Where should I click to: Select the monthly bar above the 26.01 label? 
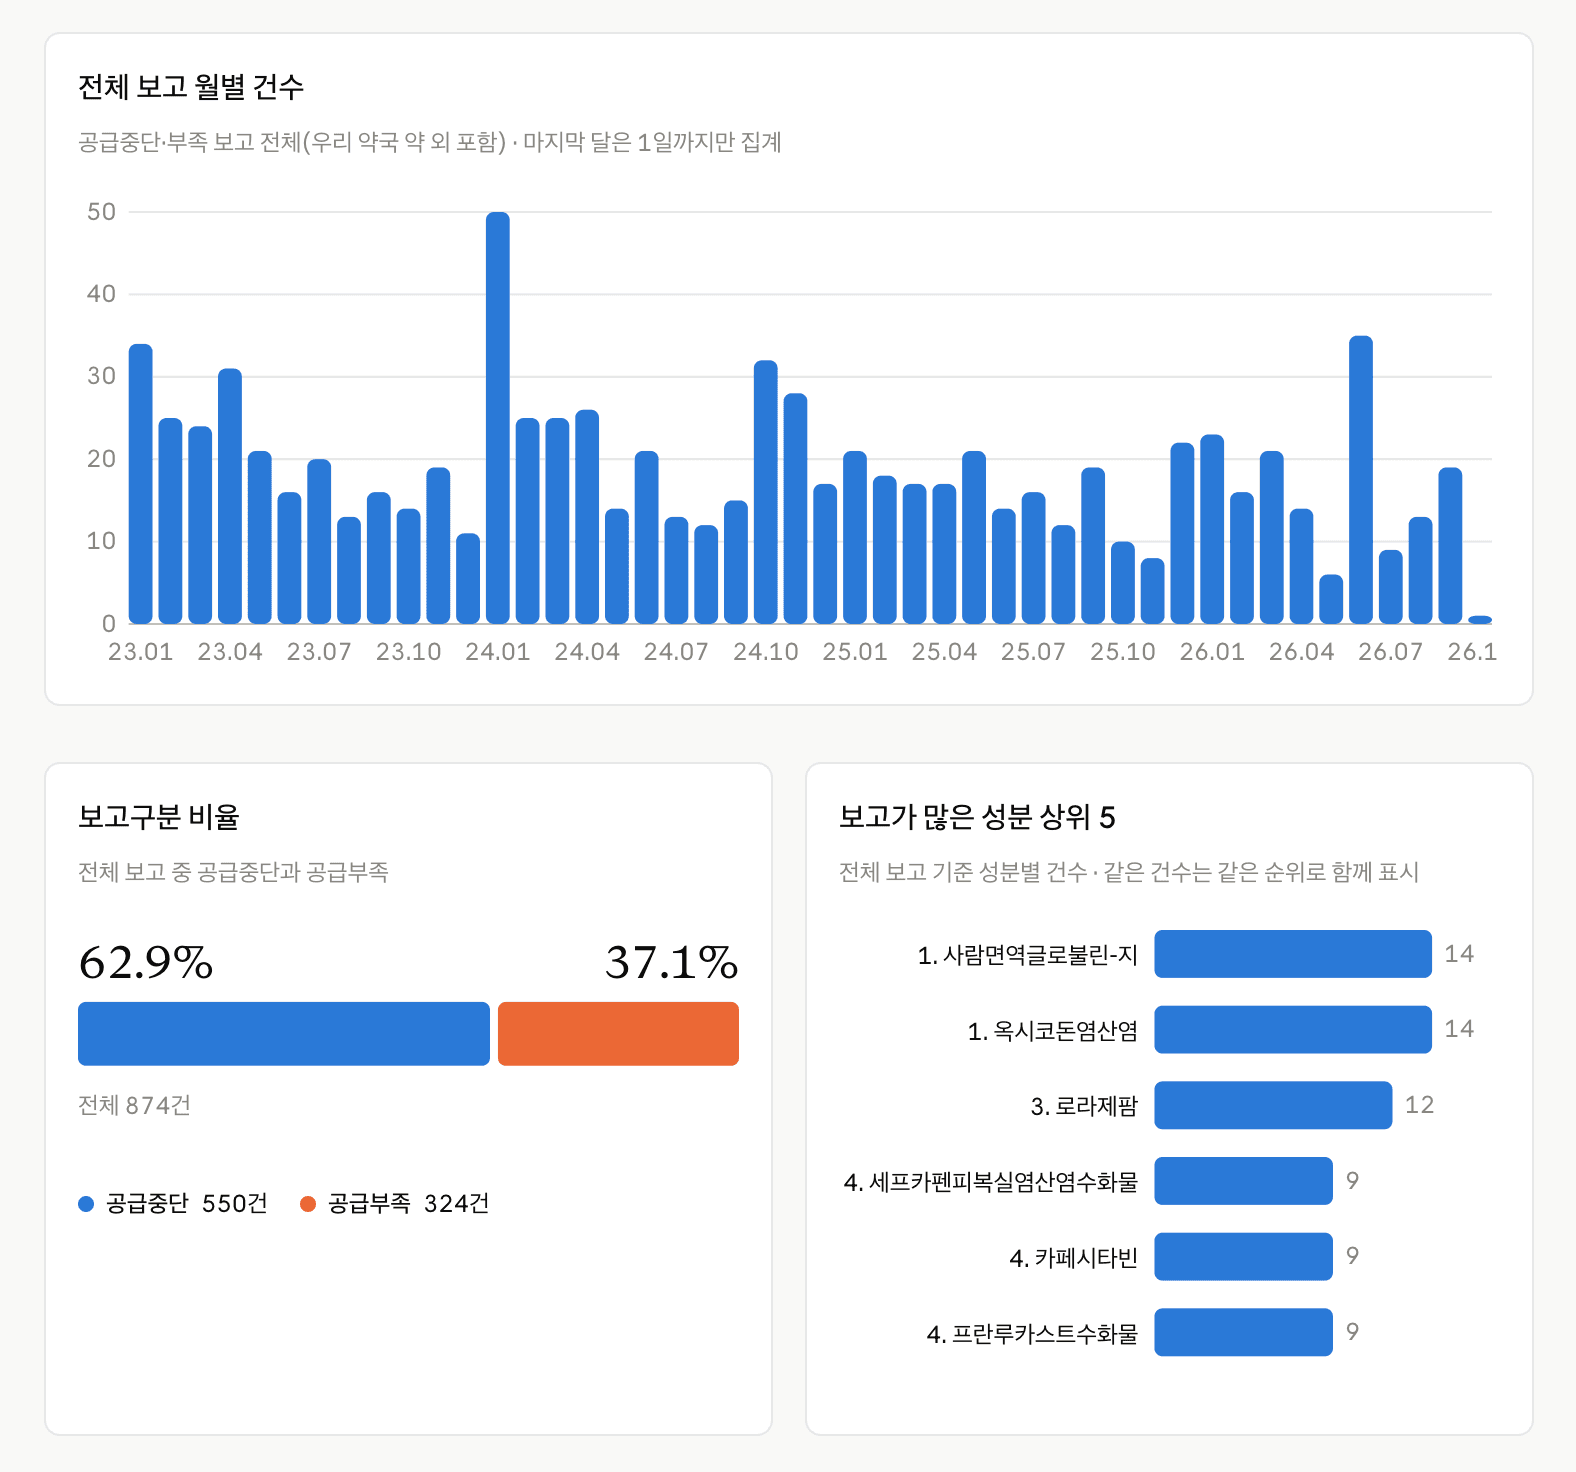(x=1212, y=529)
